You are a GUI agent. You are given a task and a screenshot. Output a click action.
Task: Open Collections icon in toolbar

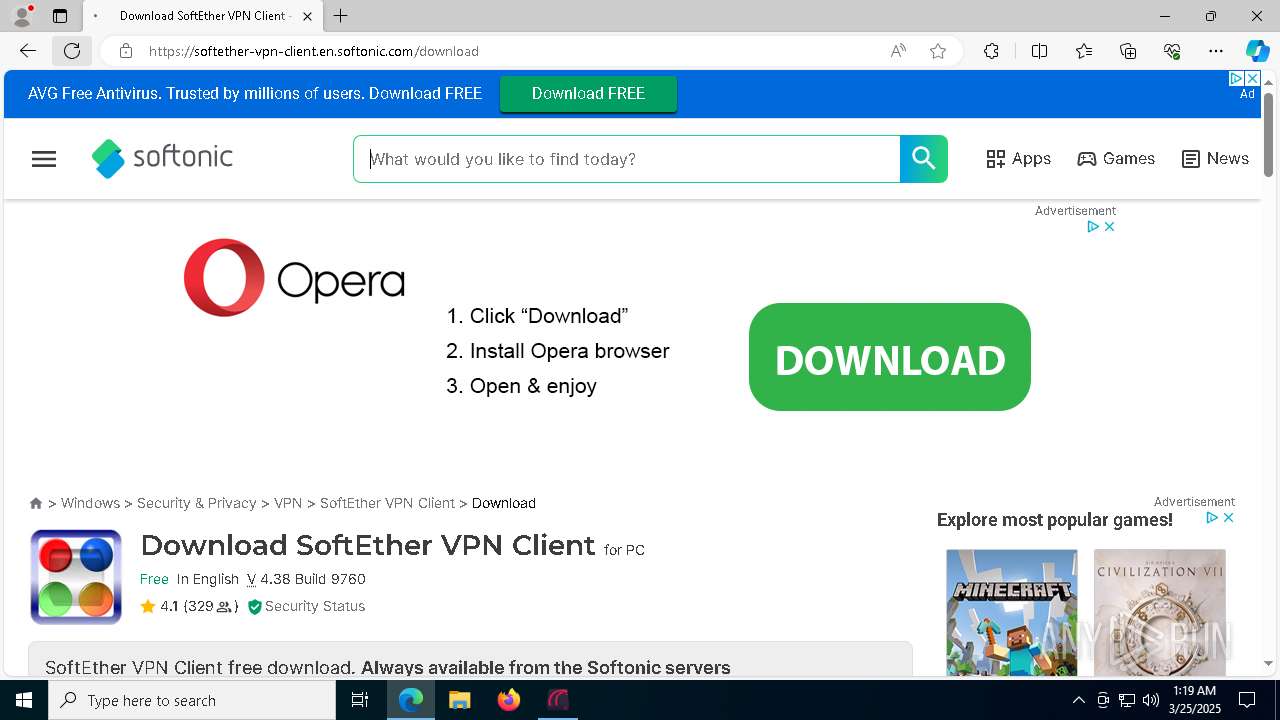pos(1128,51)
